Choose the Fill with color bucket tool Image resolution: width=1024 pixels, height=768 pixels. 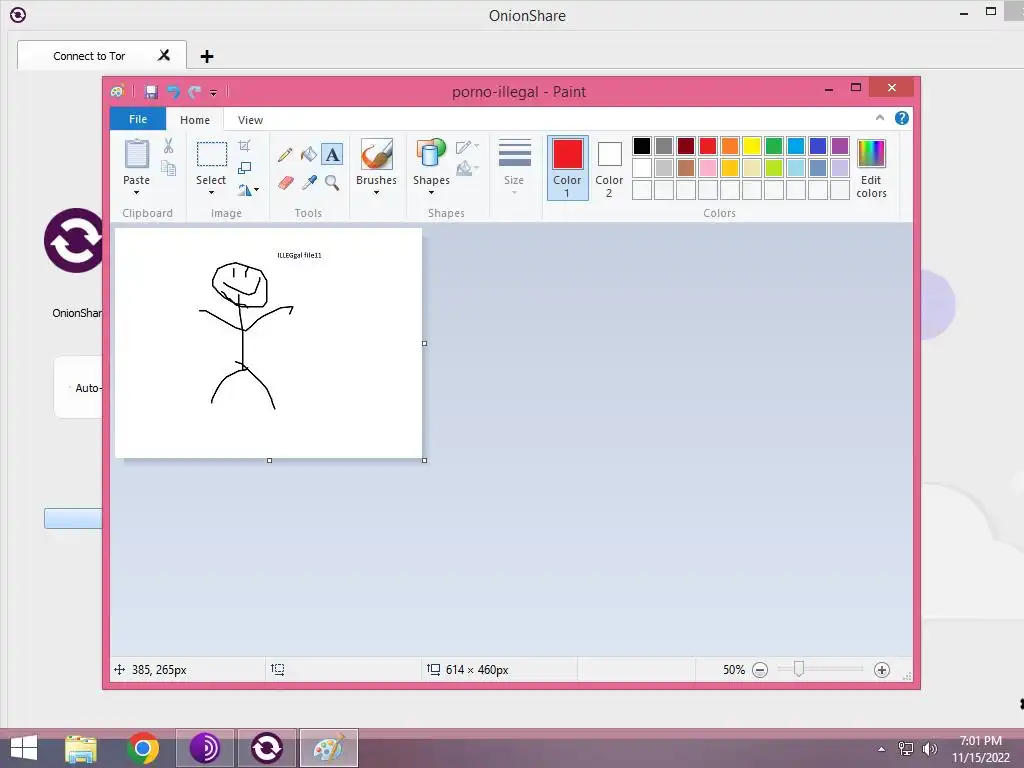(x=308, y=155)
